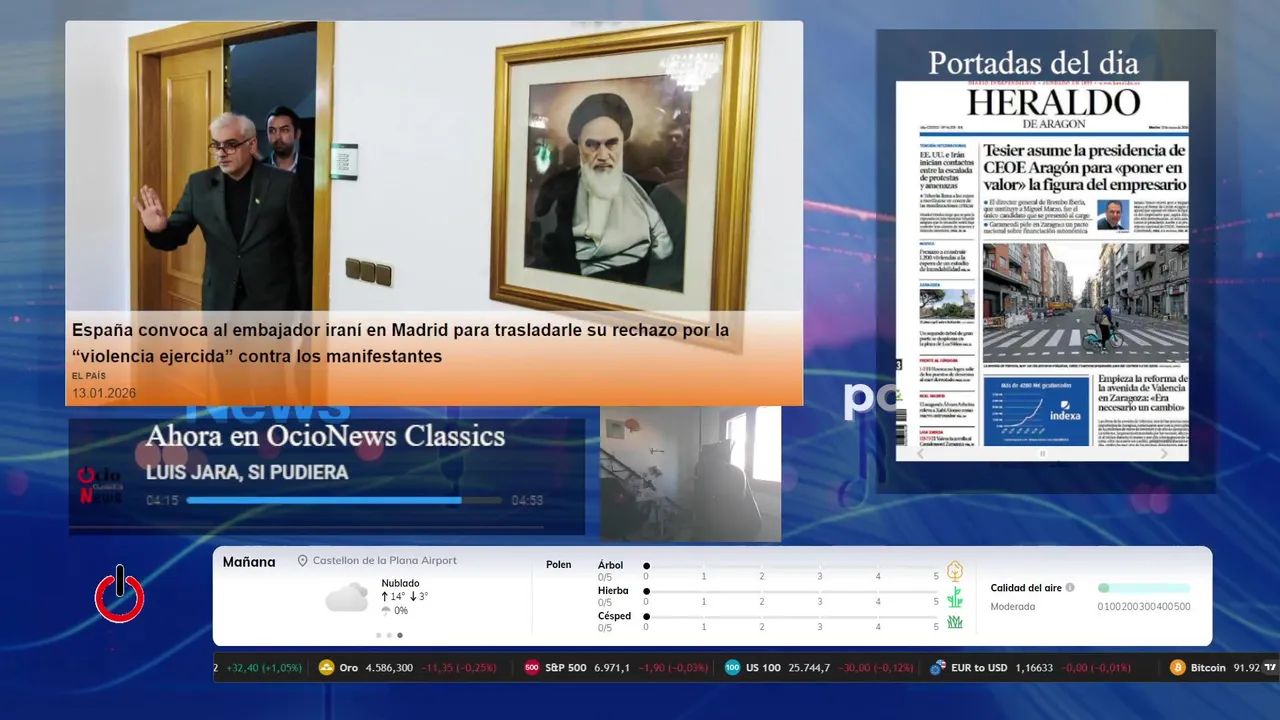Open the Tesier asume la presidencia headline
The image size is (1280, 720).
pos(1084,167)
